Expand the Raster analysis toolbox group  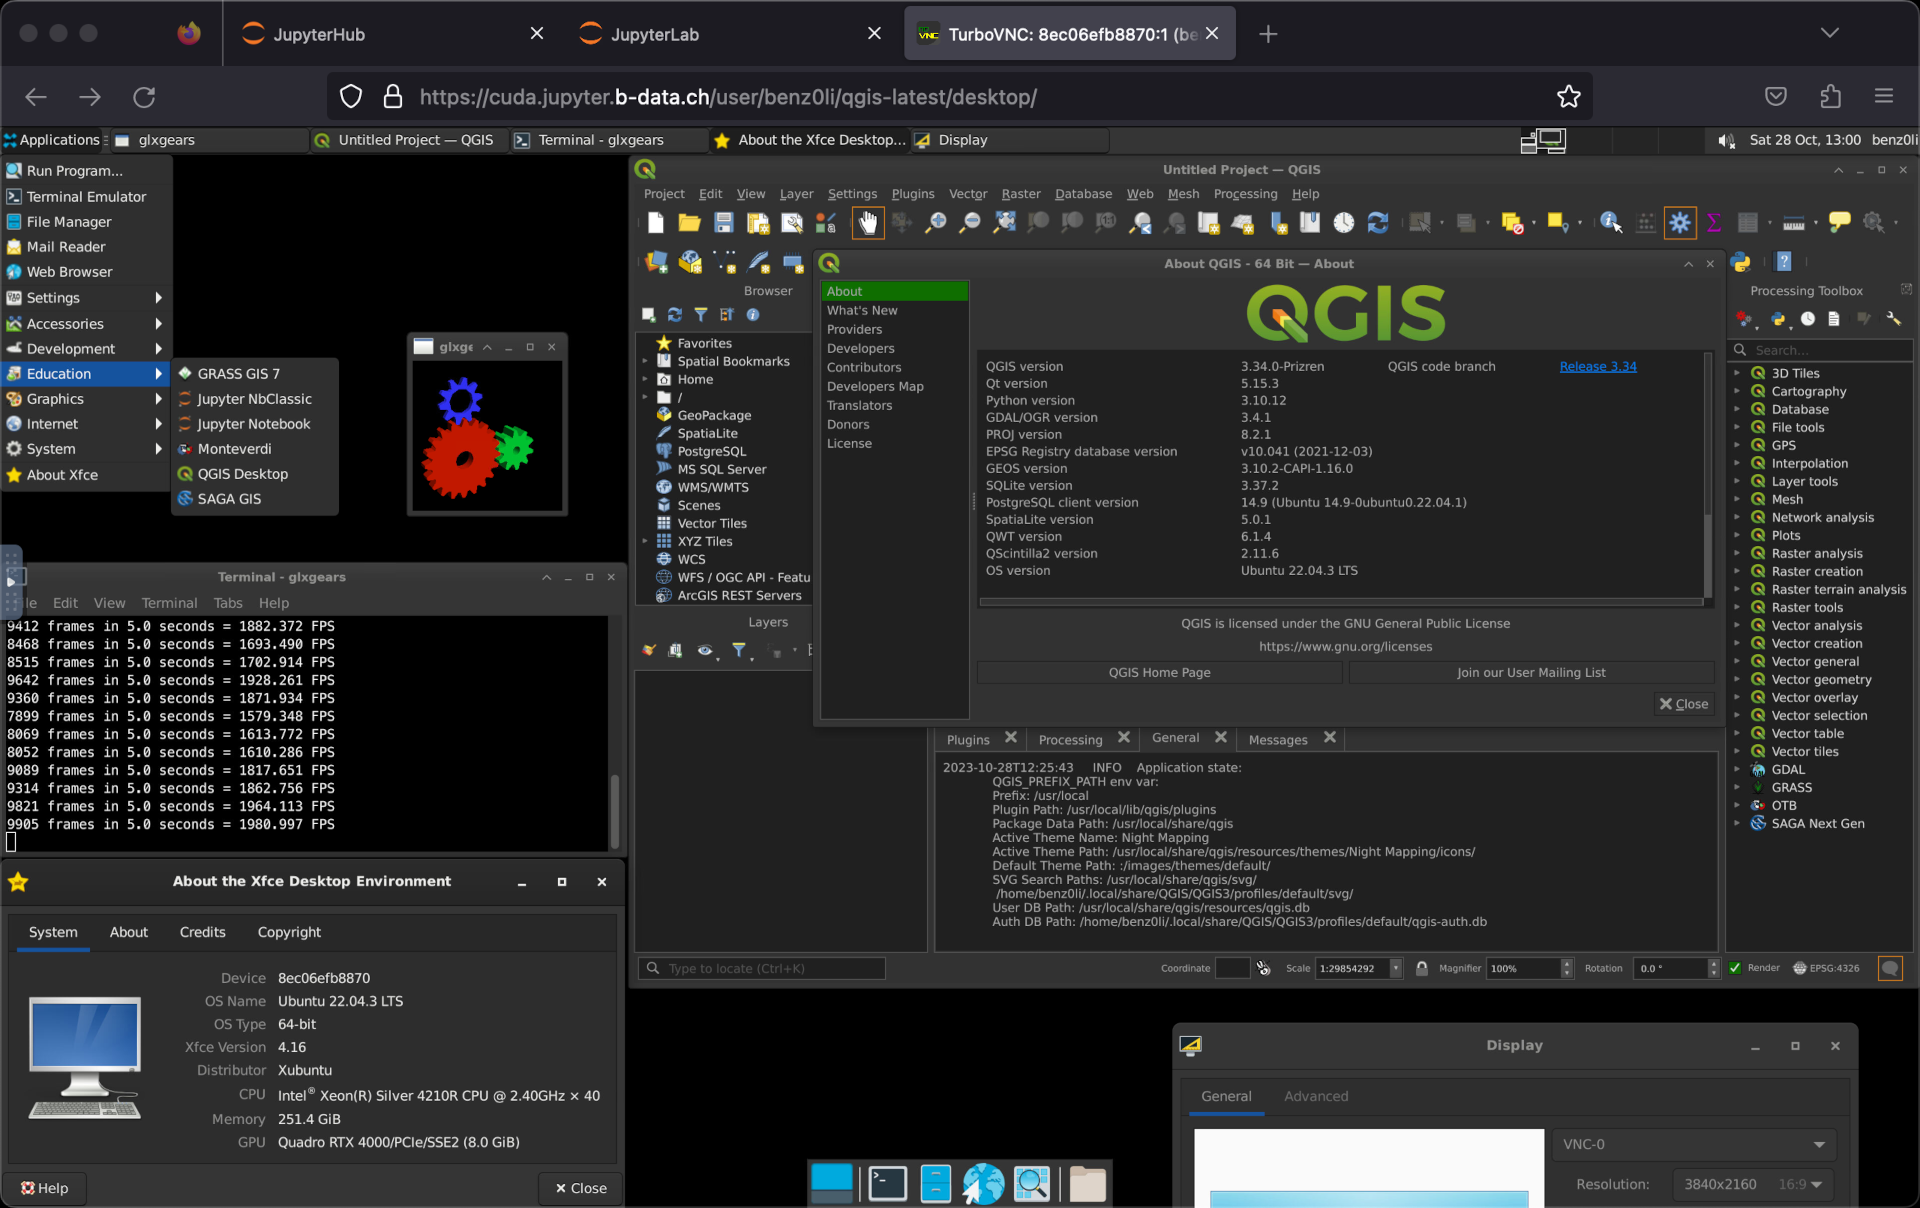coord(1737,554)
